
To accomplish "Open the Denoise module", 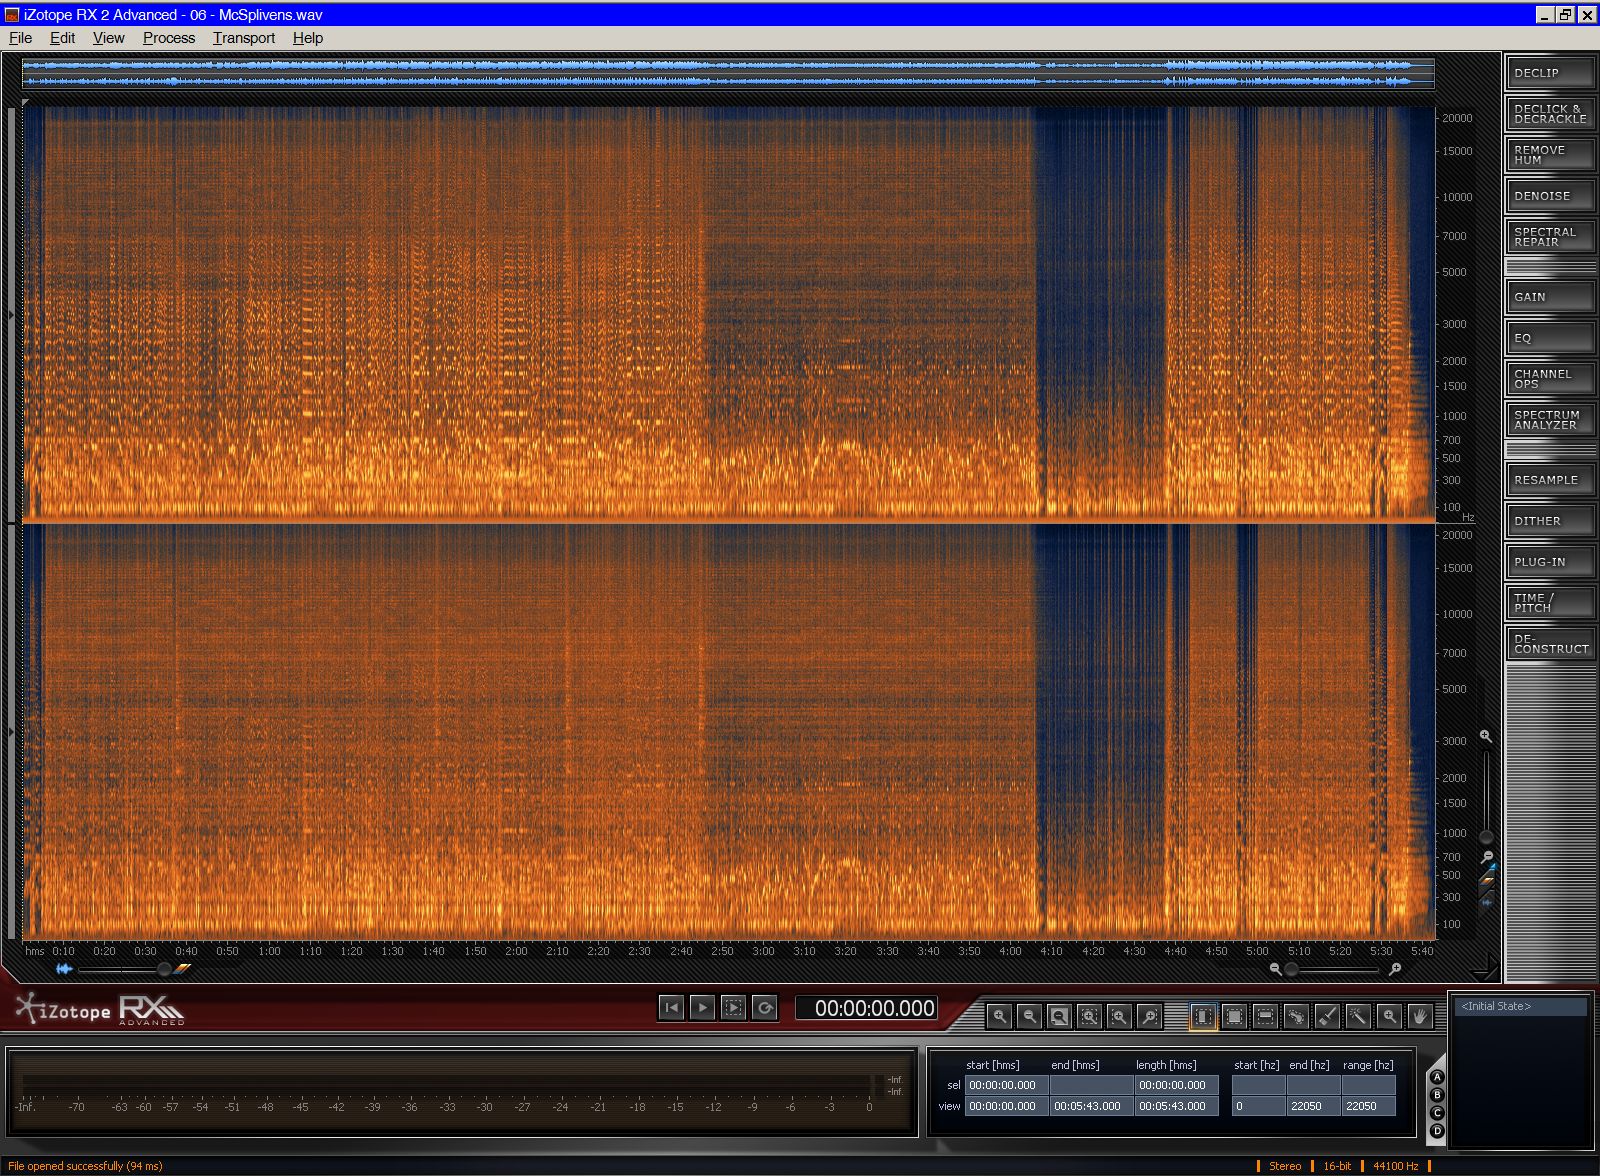I will [1549, 196].
